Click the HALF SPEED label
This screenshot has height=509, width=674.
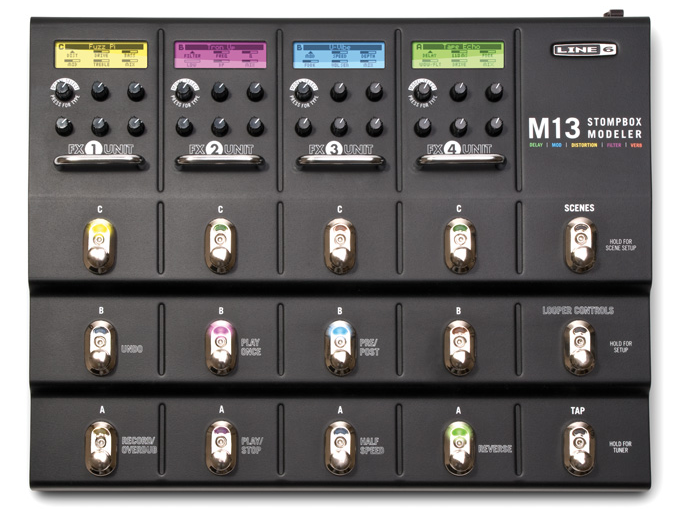pyautogui.click(x=372, y=446)
